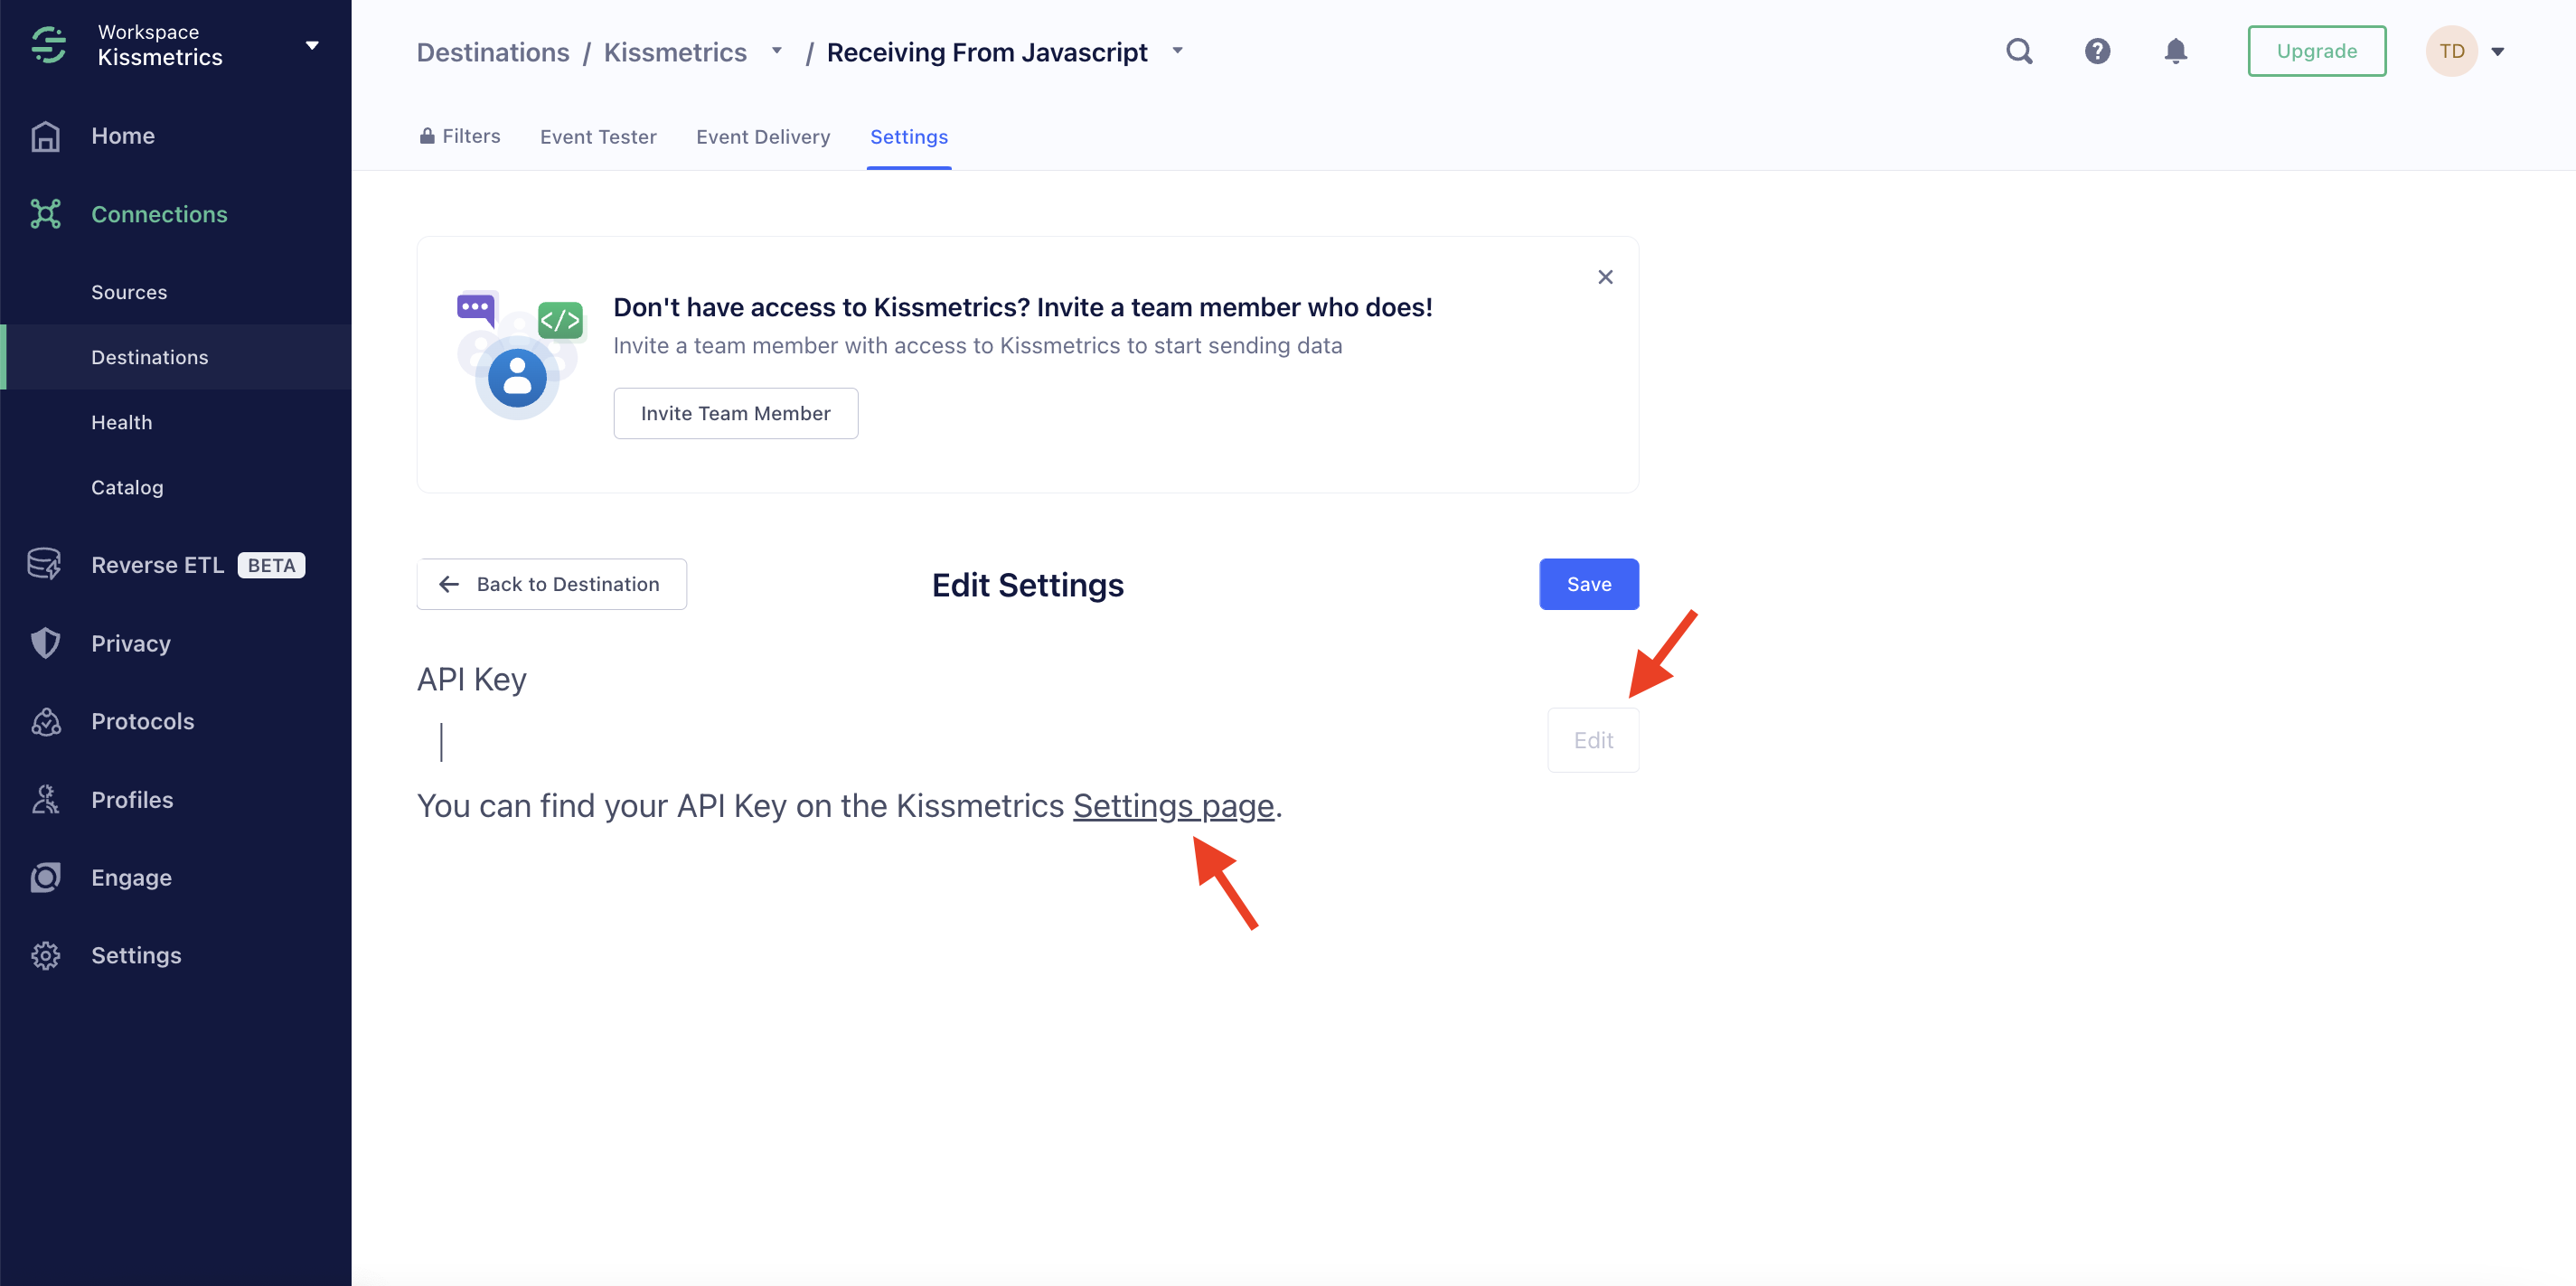
Task: Open Engage in the sidebar
Action: (x=131, y=877)
